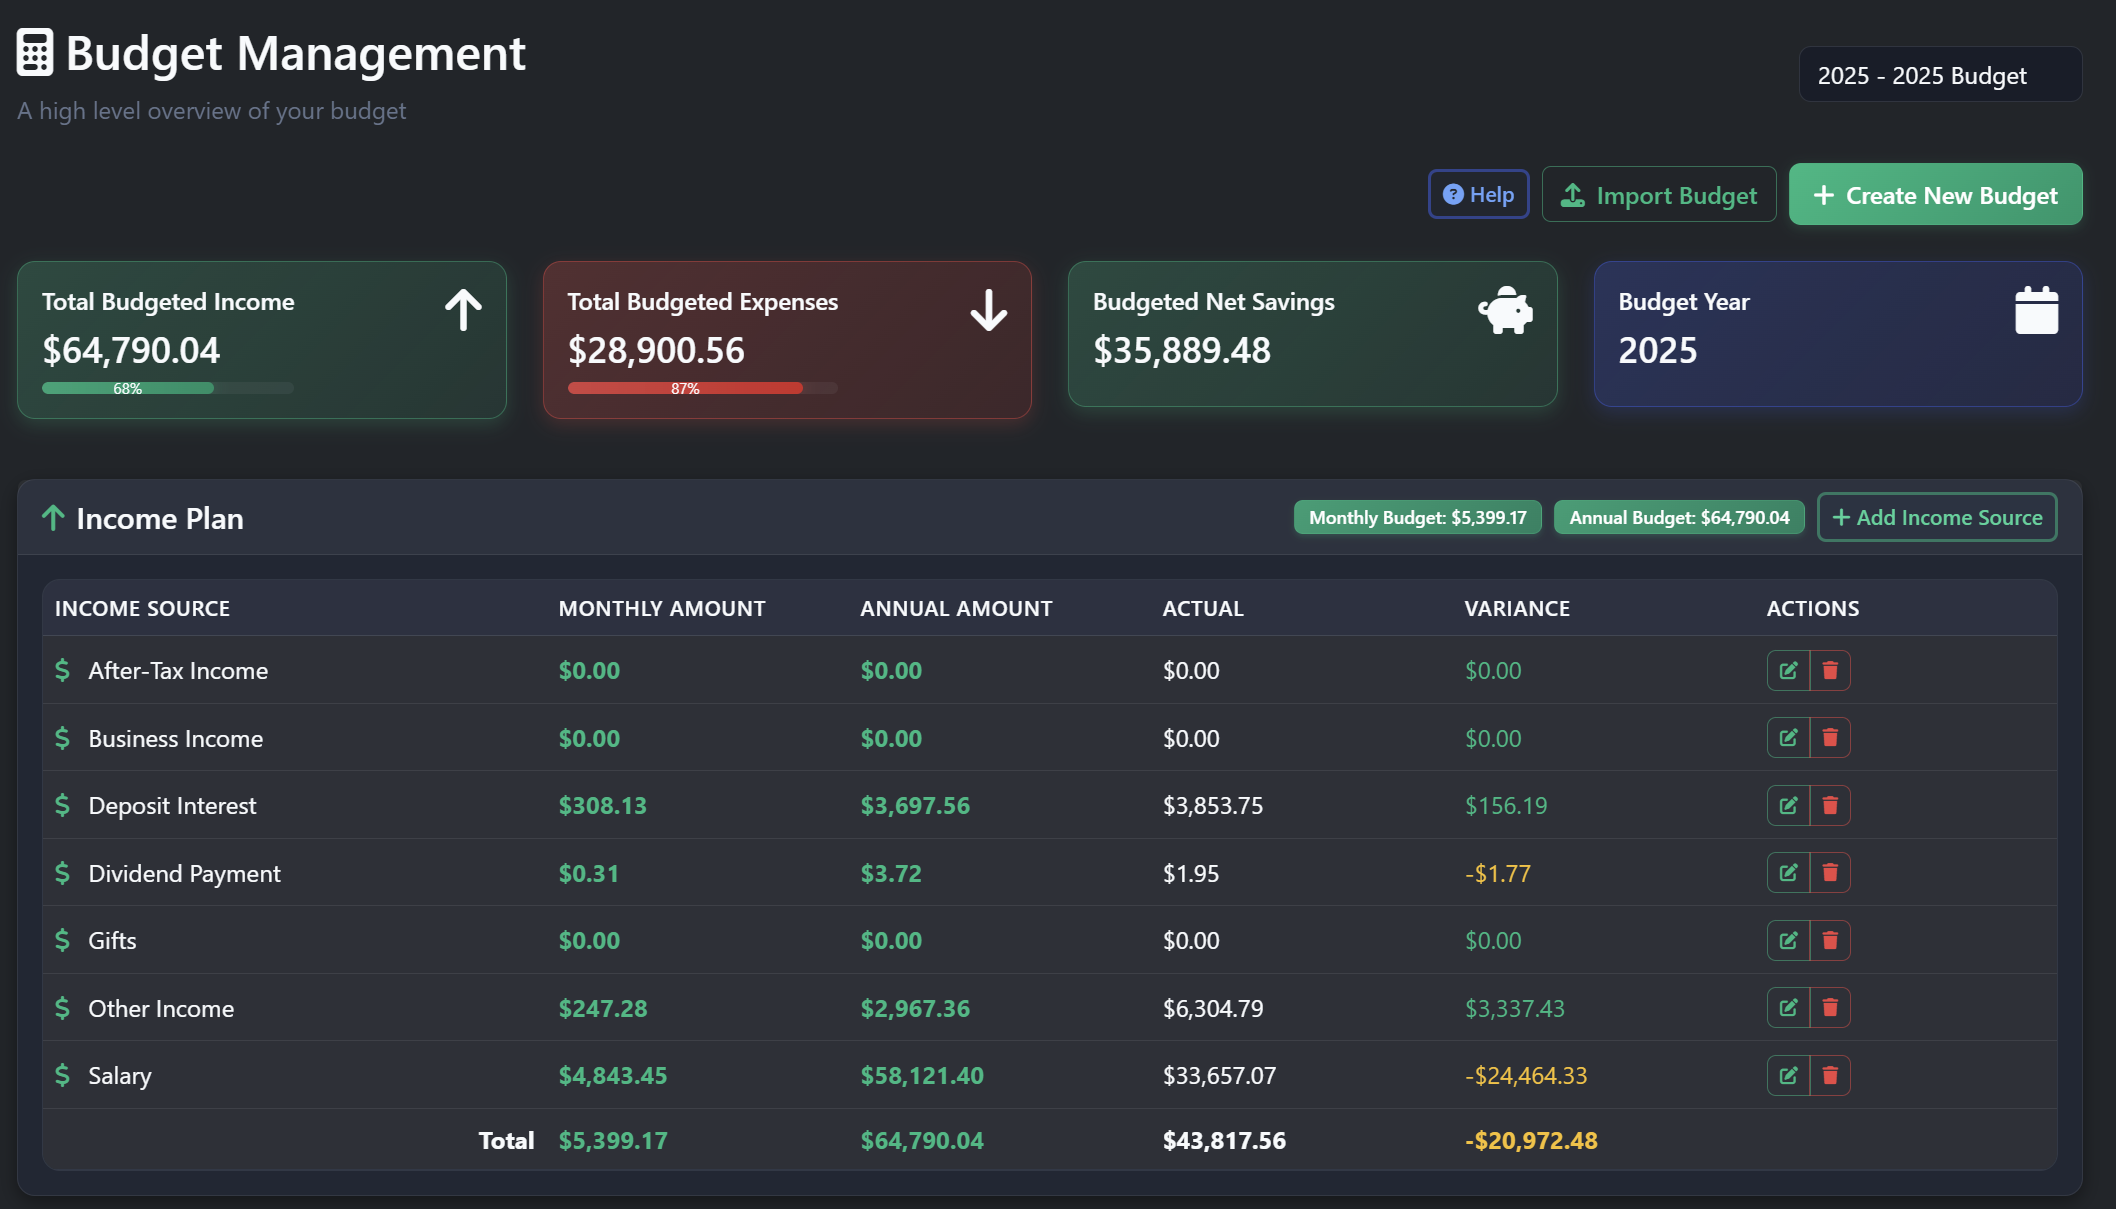Open the Help button
This screenshot has height=1209, width=2116.
point(1478,194)
